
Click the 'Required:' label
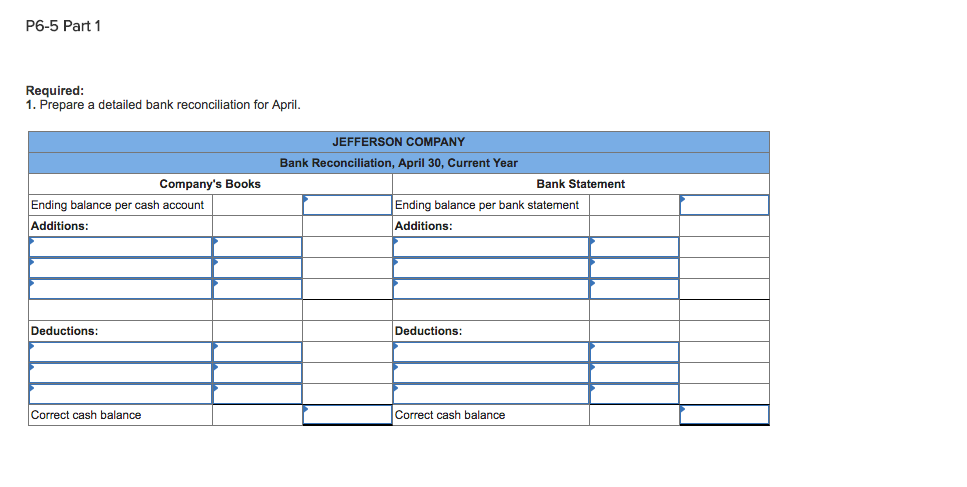(55, 91)
